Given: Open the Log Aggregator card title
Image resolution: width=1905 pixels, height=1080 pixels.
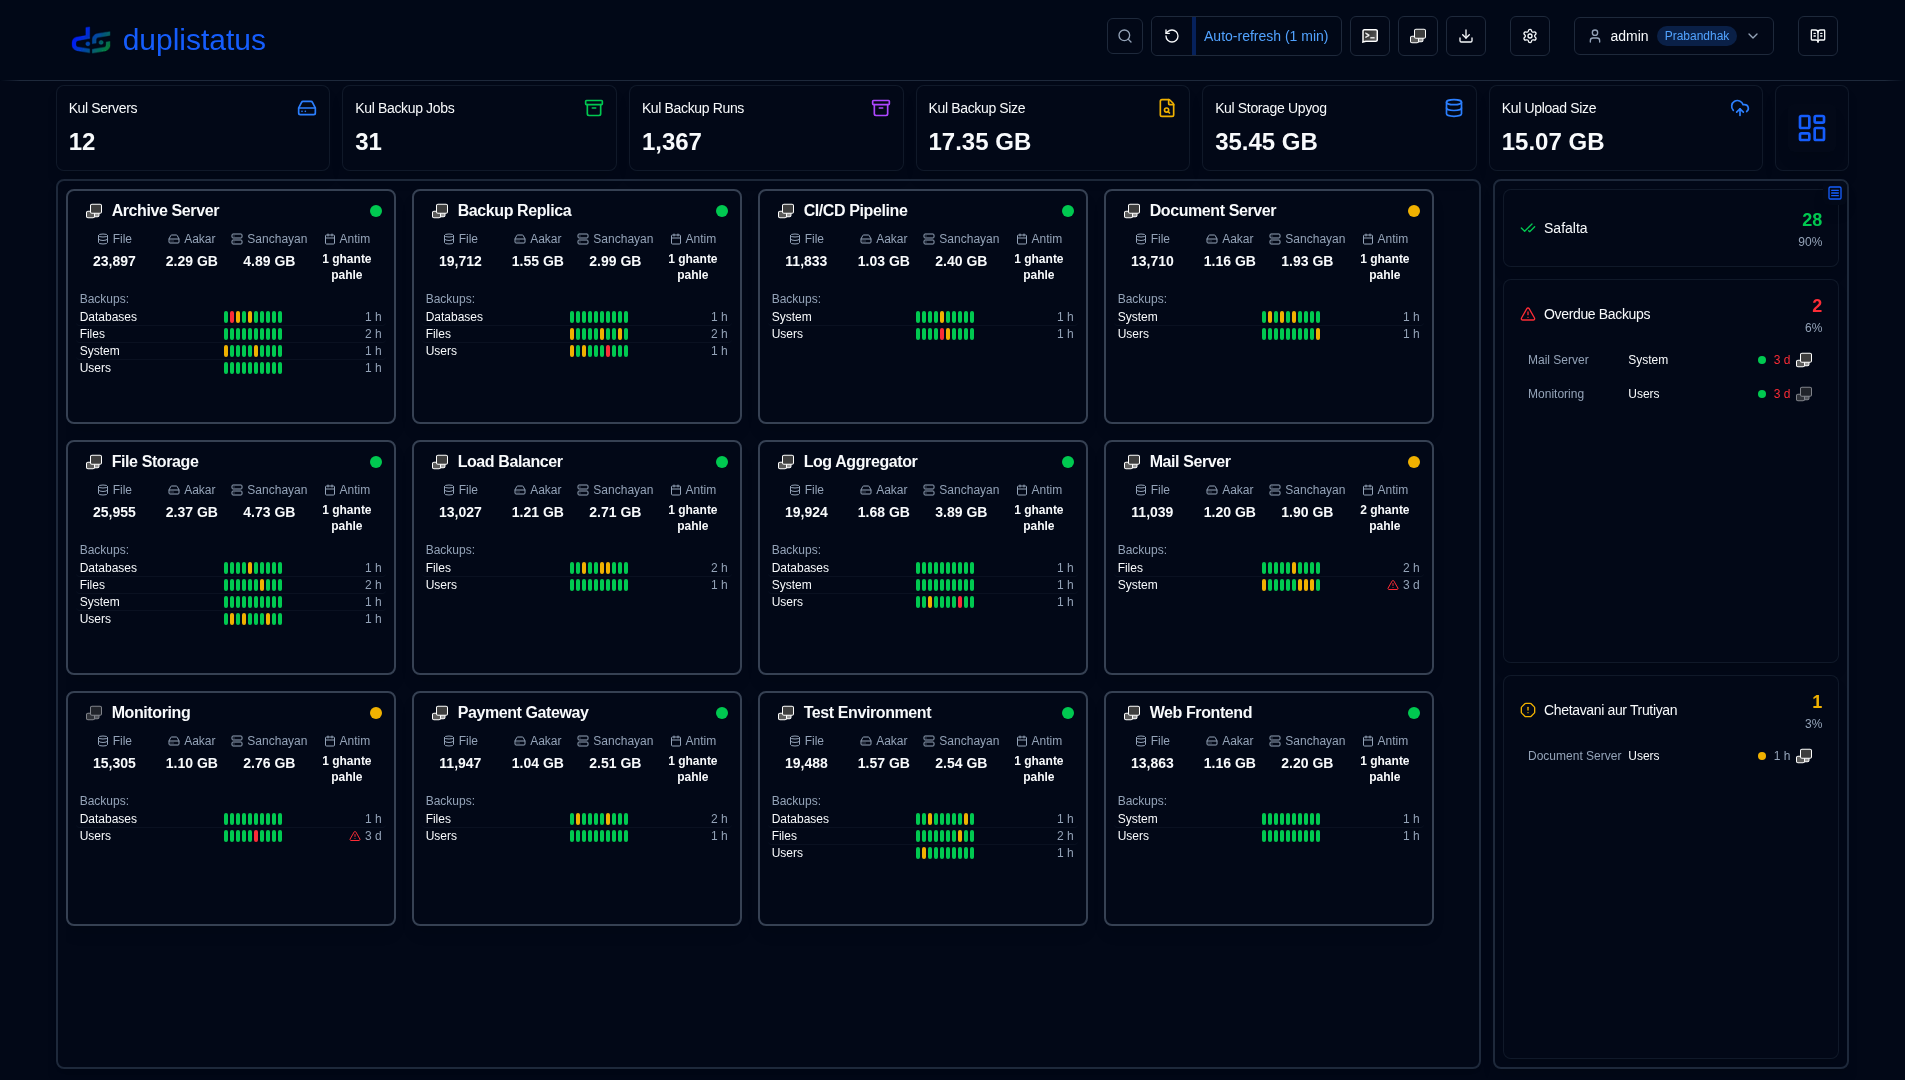Looking at the screenshot, I should tap(860, 462).
